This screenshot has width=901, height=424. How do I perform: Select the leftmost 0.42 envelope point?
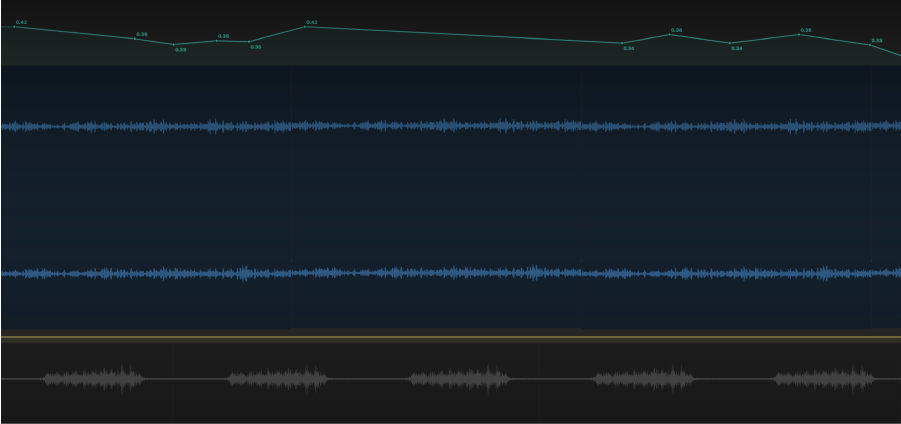(14, 26)
